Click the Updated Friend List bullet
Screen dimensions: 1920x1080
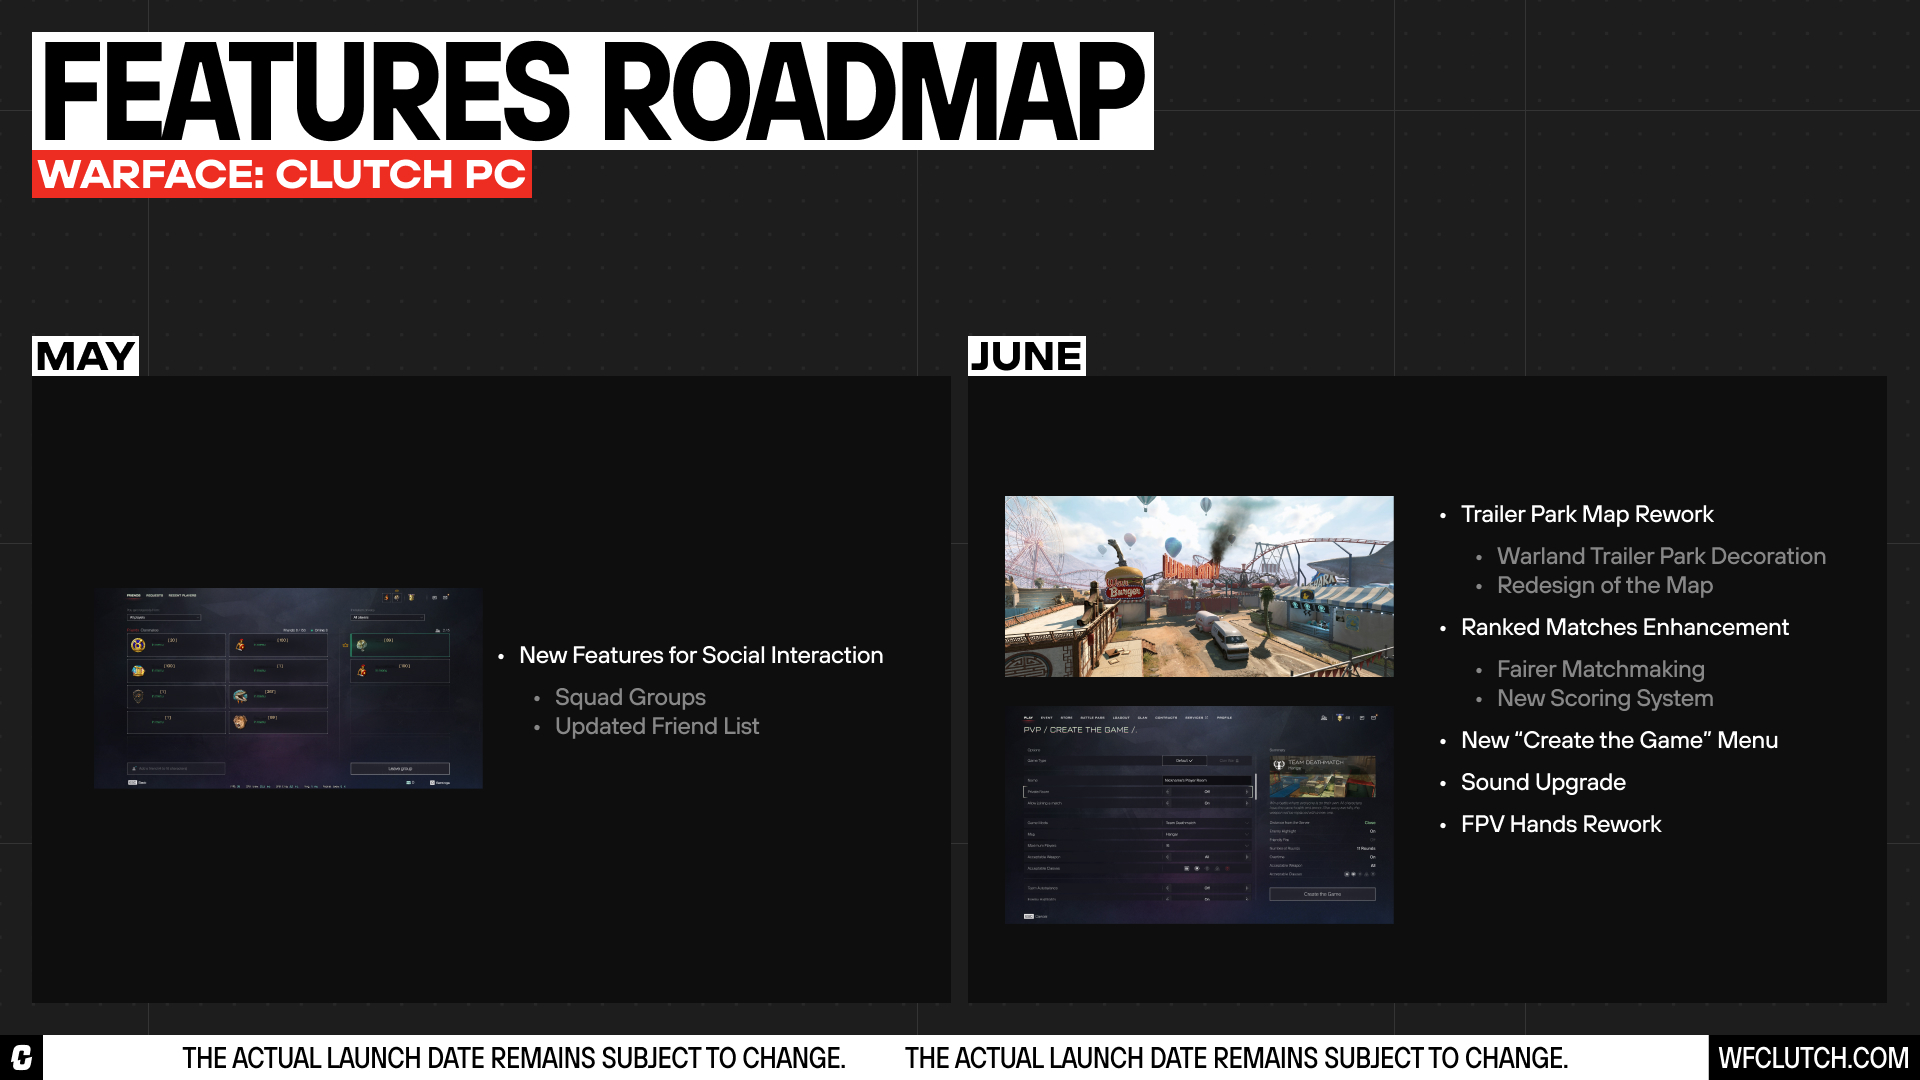tap(657, 726)
